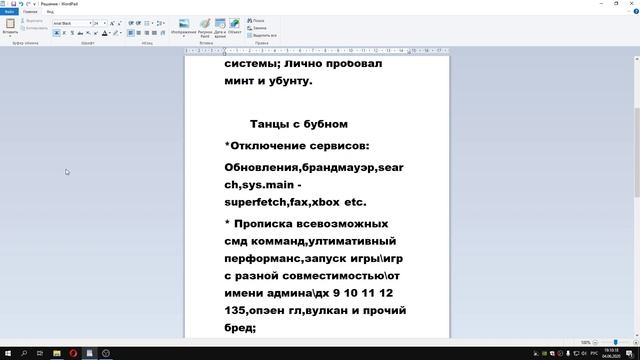Justify the paragraph text
This screenshot has width=640, height=360.
click(154, 33)
